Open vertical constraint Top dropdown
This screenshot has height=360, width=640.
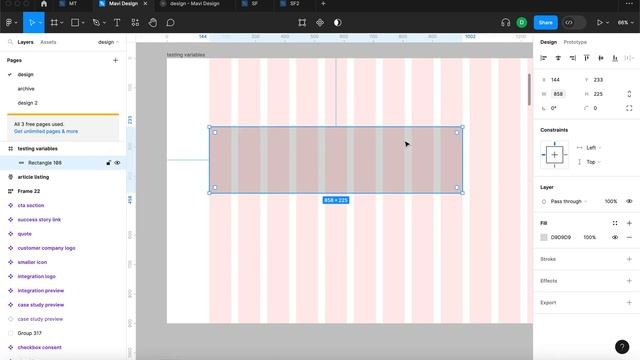593,162
